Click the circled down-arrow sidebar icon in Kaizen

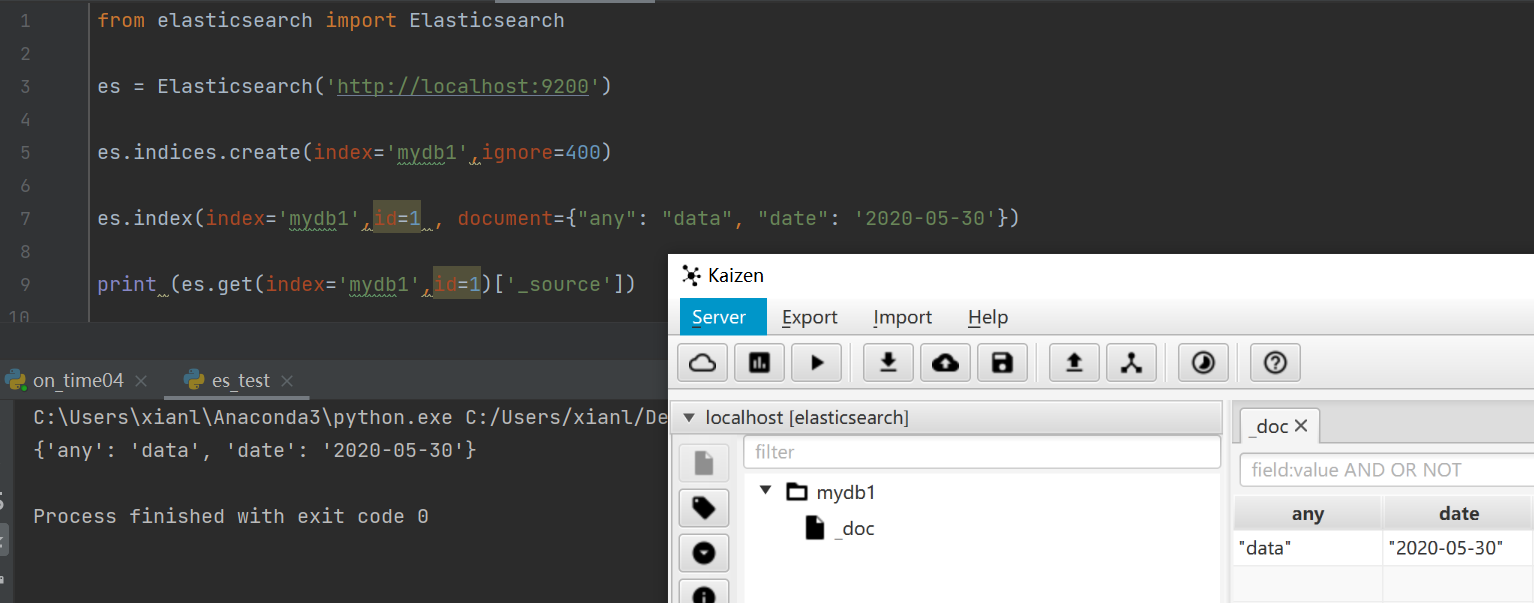704,553
